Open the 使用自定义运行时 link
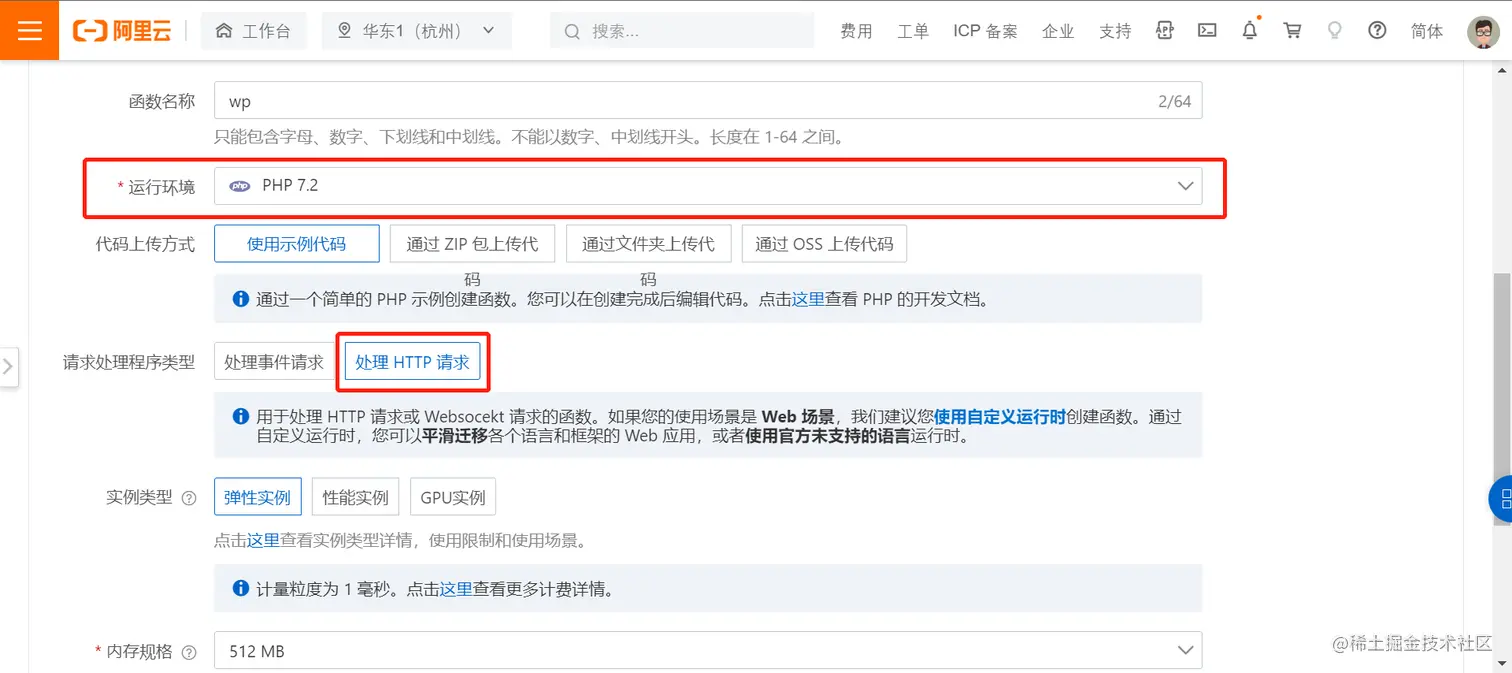The width and height of the screenshot is (1512, 673). [1000, 417]
